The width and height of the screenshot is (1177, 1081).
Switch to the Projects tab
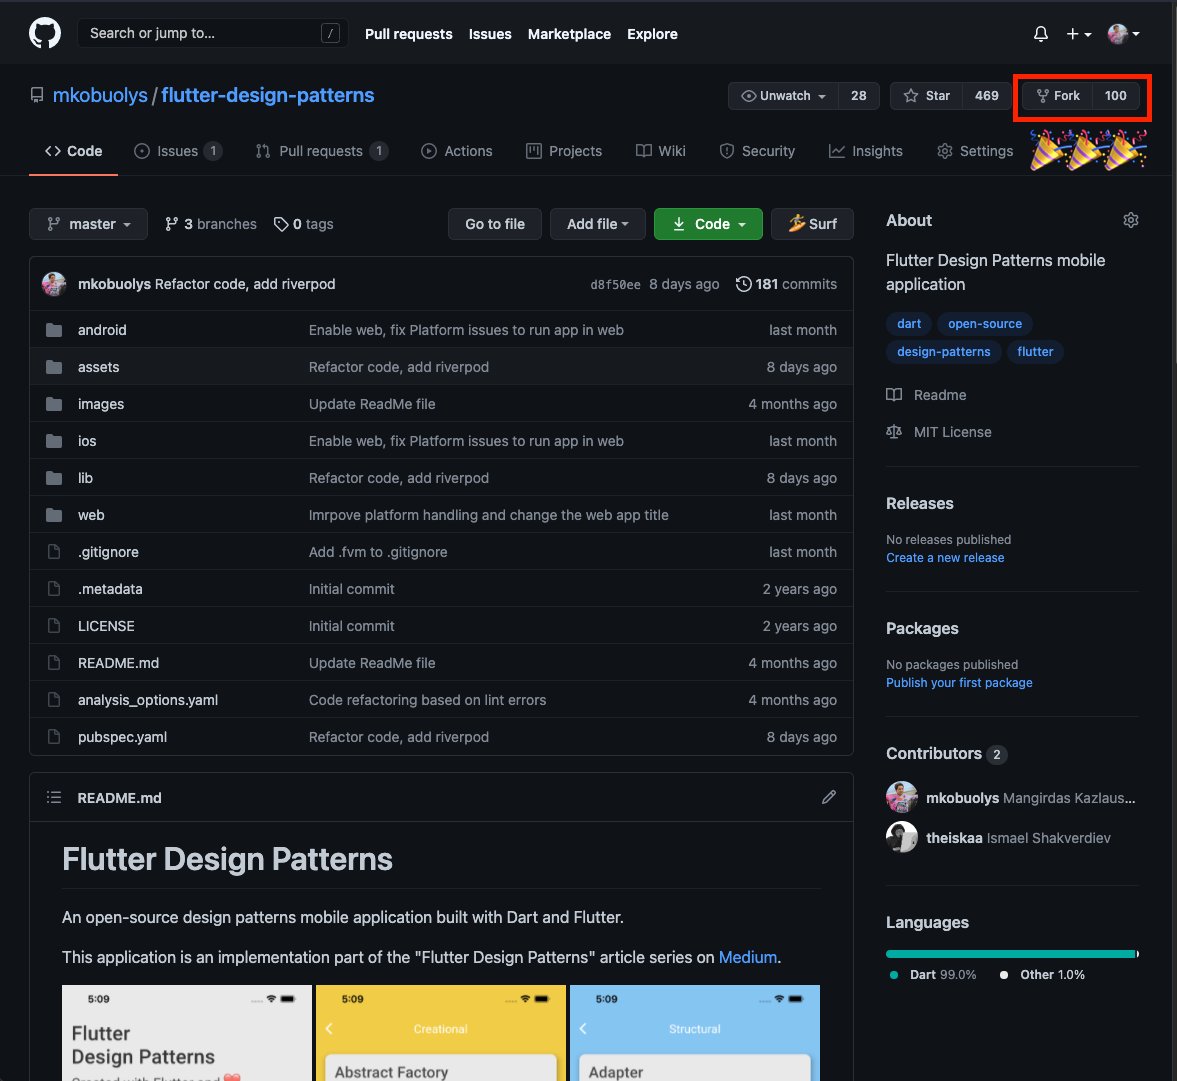click(x=564, y=151)
